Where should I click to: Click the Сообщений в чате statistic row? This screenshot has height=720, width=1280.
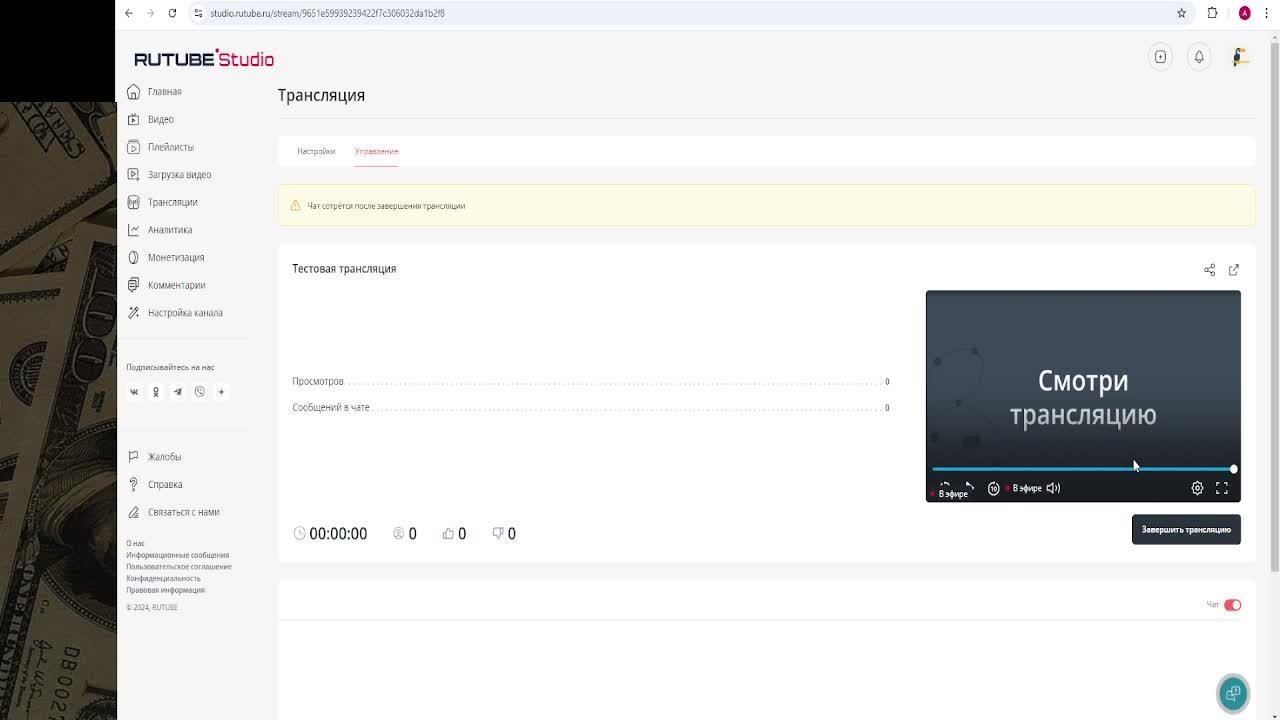point(590,408)
